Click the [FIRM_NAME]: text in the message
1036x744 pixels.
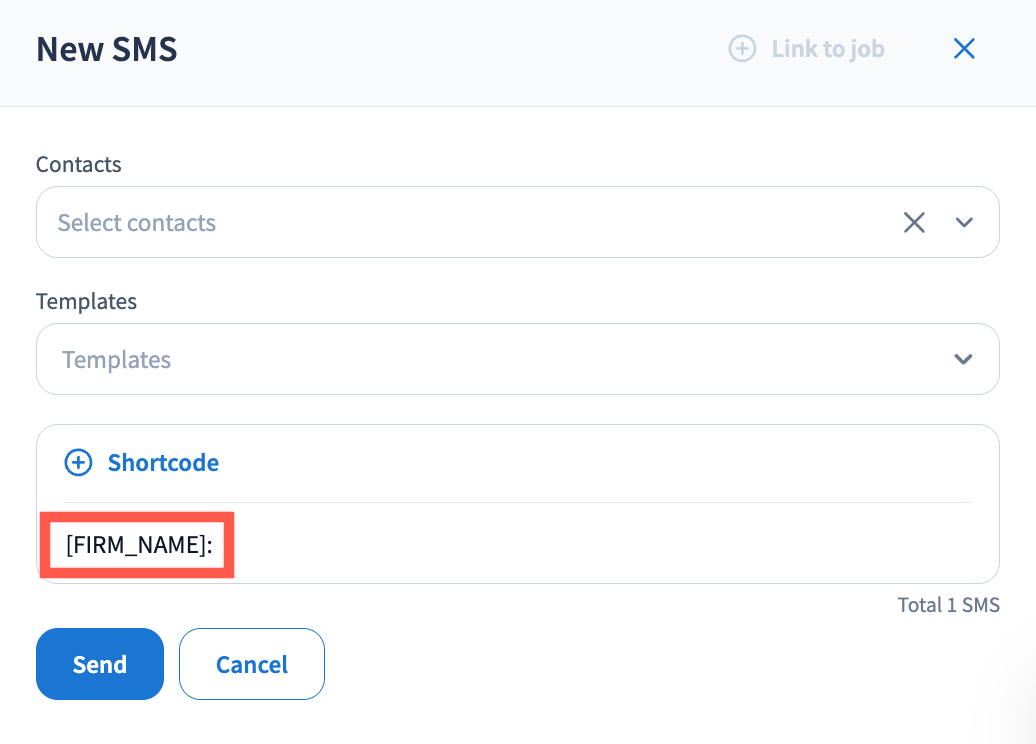[139, 546]
